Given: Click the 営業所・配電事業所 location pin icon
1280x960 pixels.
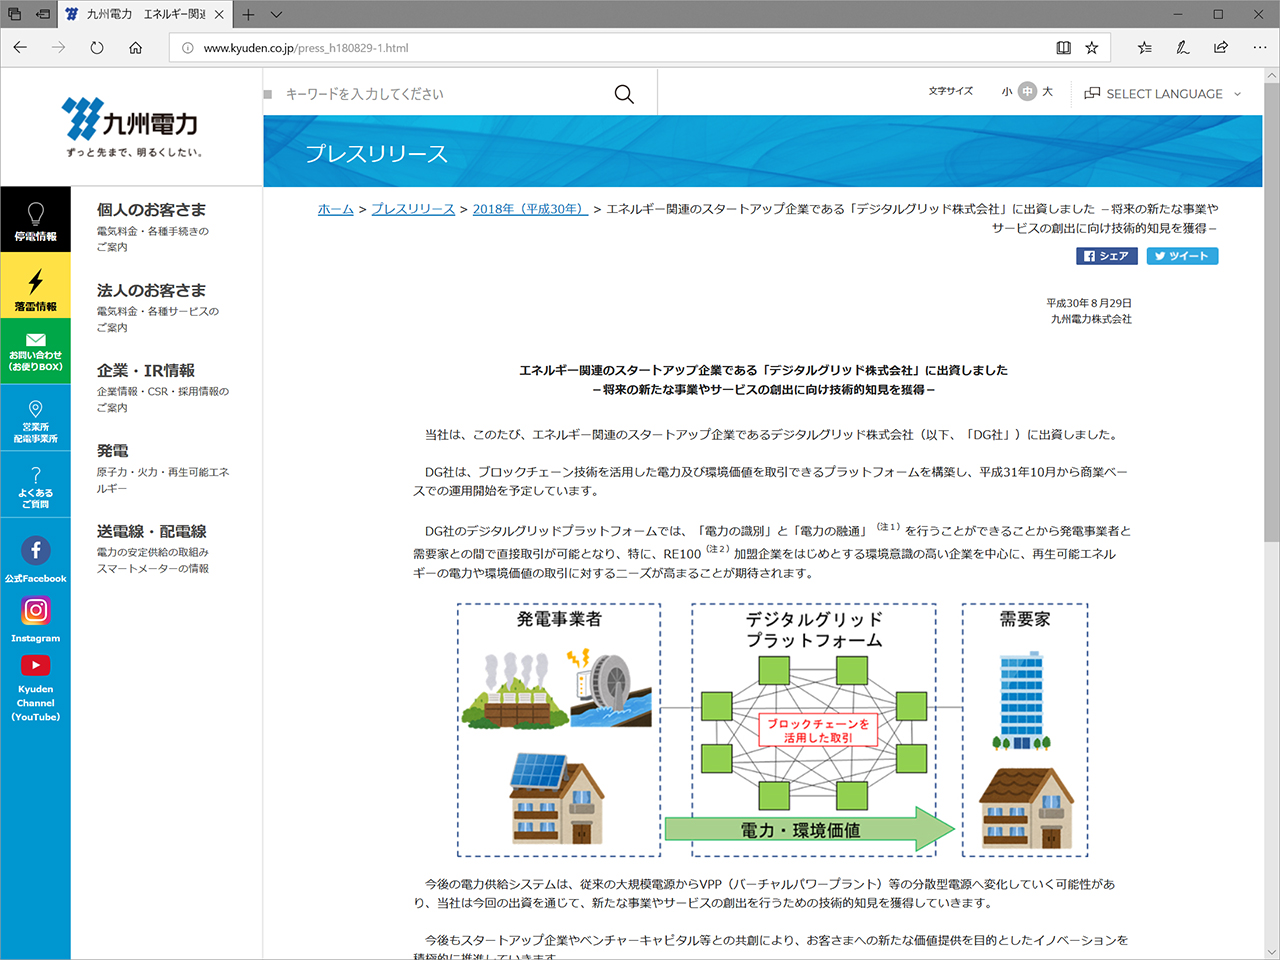Looking at the screenshot, I should pos(36,415).
